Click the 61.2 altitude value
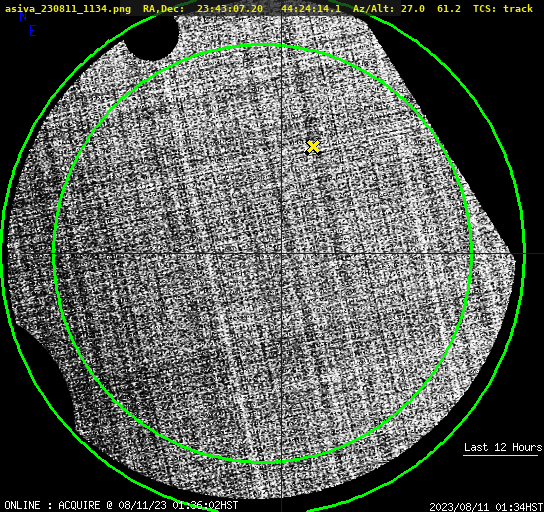544x512 pixels. click(x=449, y=9)
